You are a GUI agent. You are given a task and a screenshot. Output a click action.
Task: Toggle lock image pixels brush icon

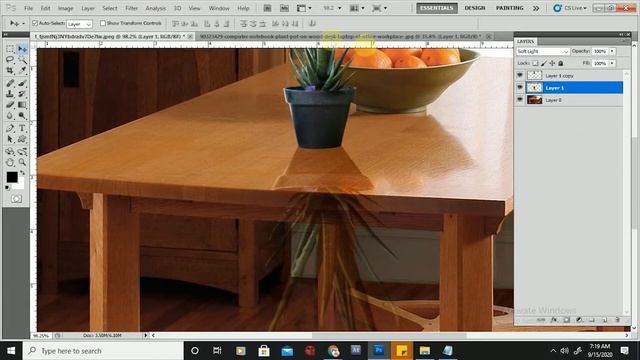(x=544, y=63)
